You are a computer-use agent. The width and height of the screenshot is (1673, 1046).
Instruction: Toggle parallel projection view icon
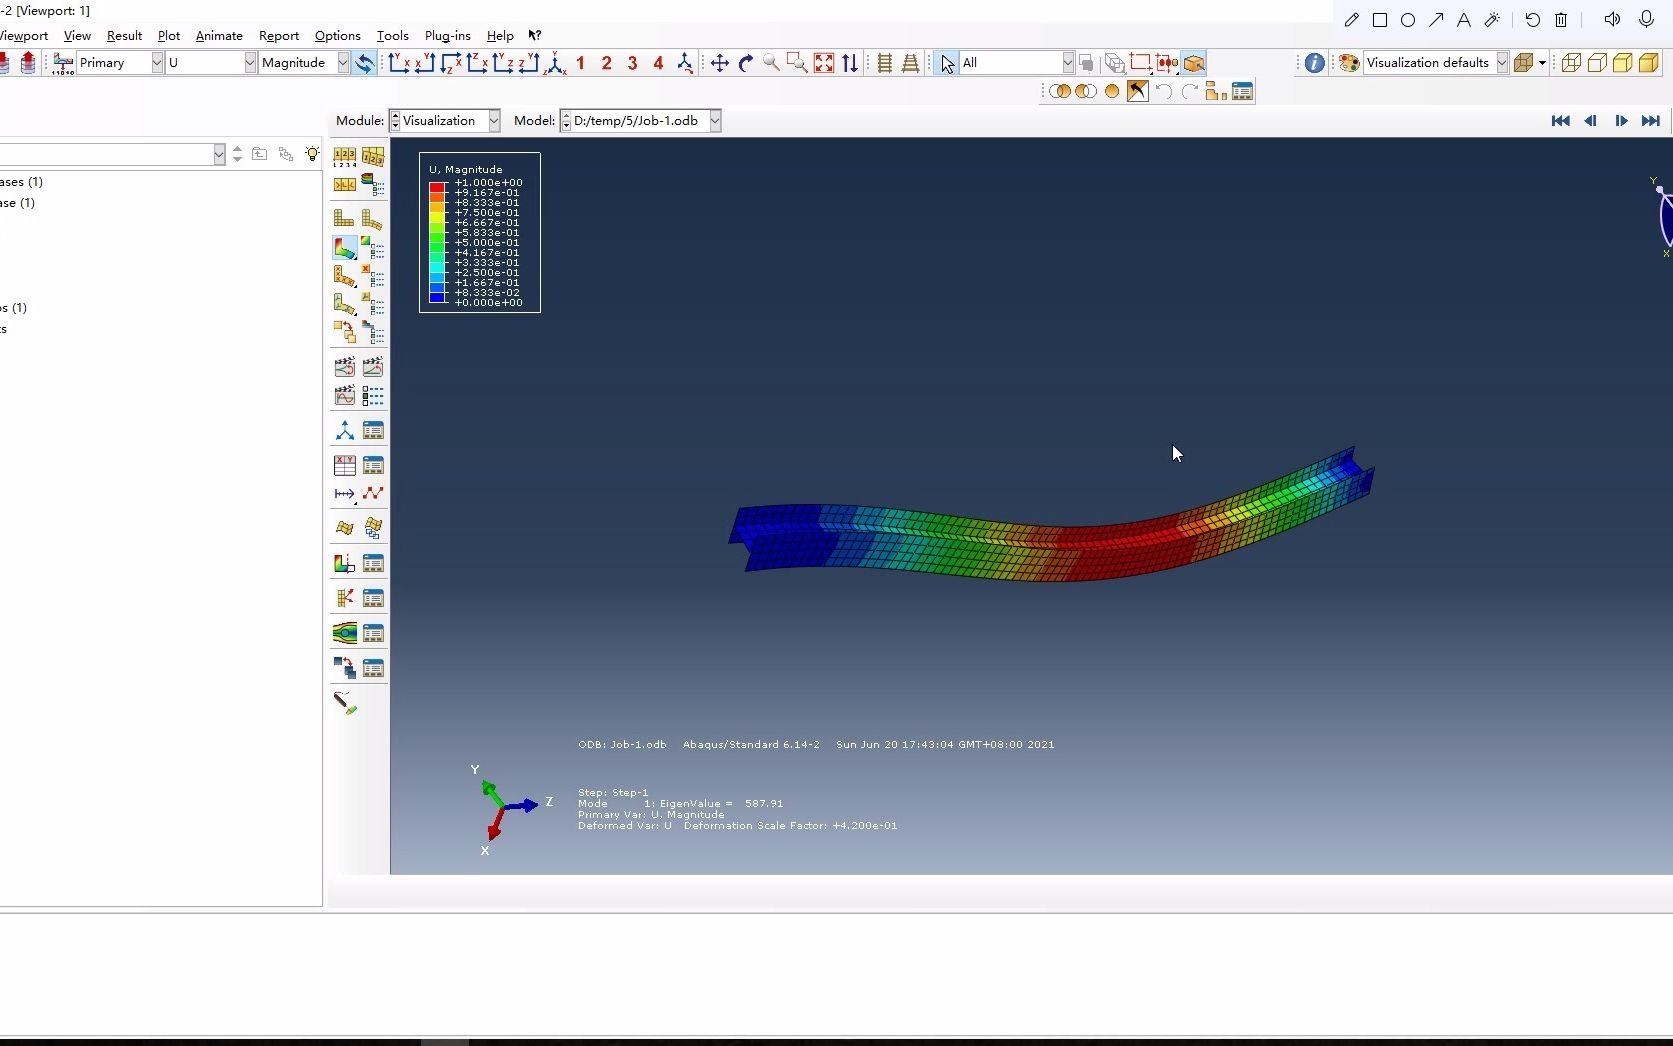884,63
